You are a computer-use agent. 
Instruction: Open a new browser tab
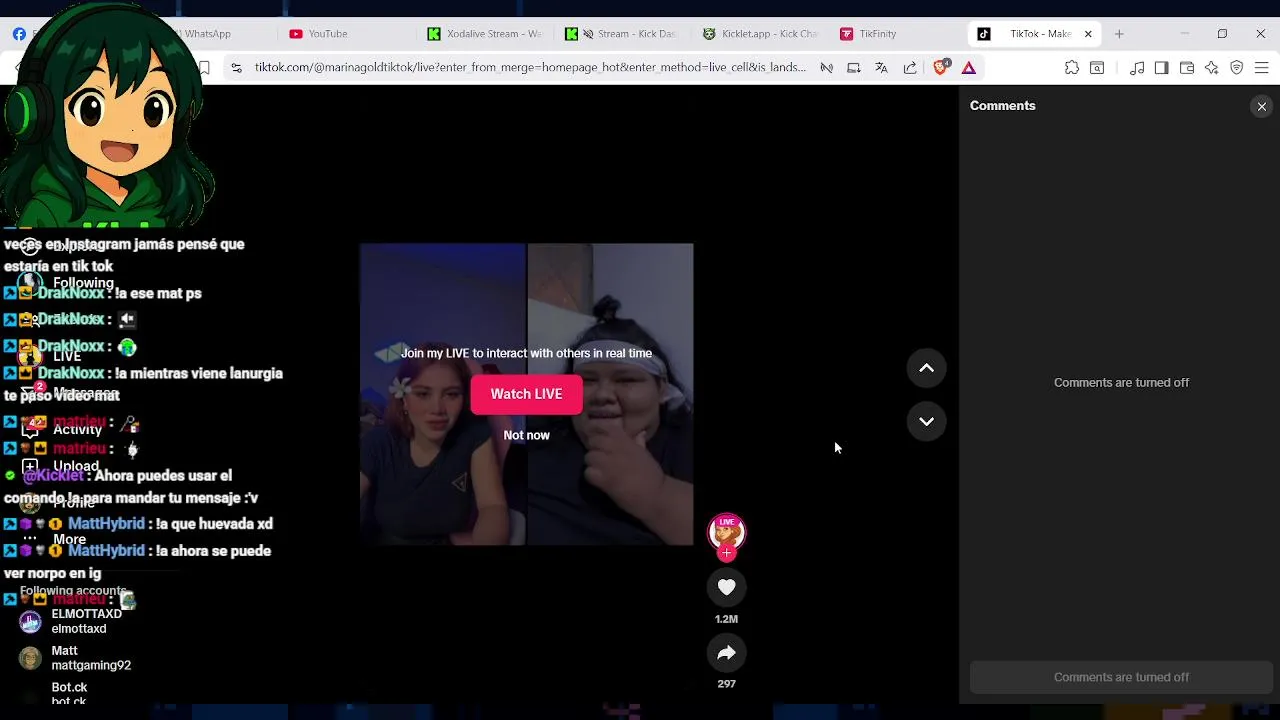tap(1119, 34)
